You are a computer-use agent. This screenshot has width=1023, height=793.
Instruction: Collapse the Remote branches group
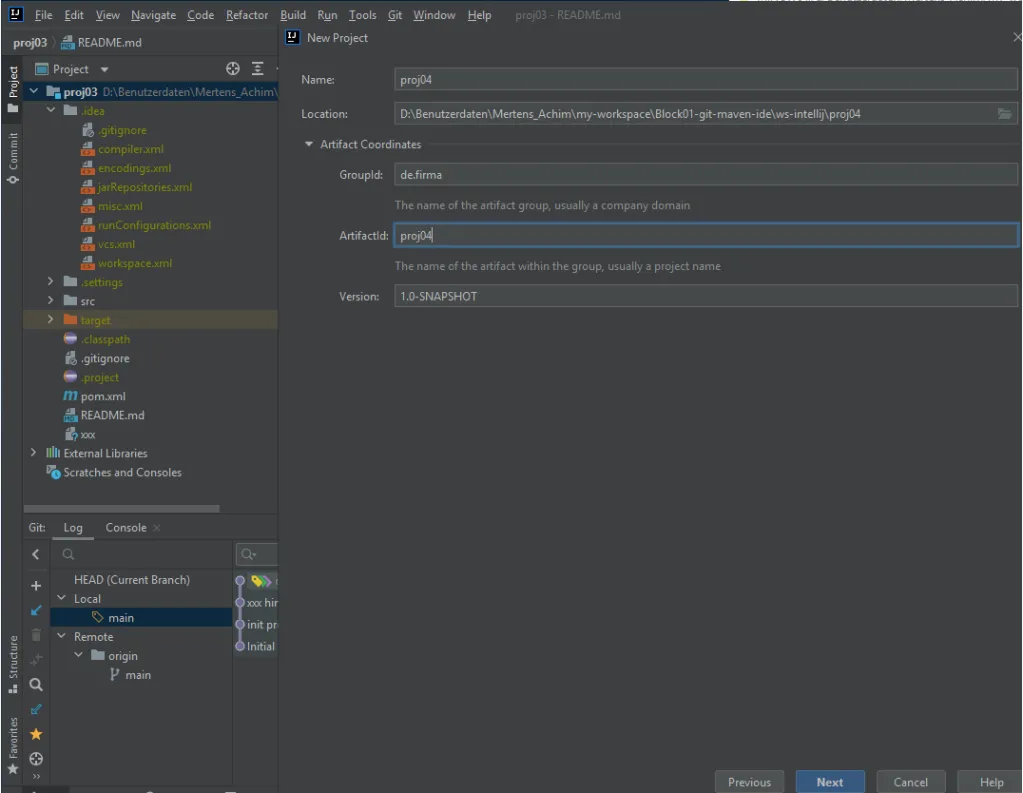point(61,636)
